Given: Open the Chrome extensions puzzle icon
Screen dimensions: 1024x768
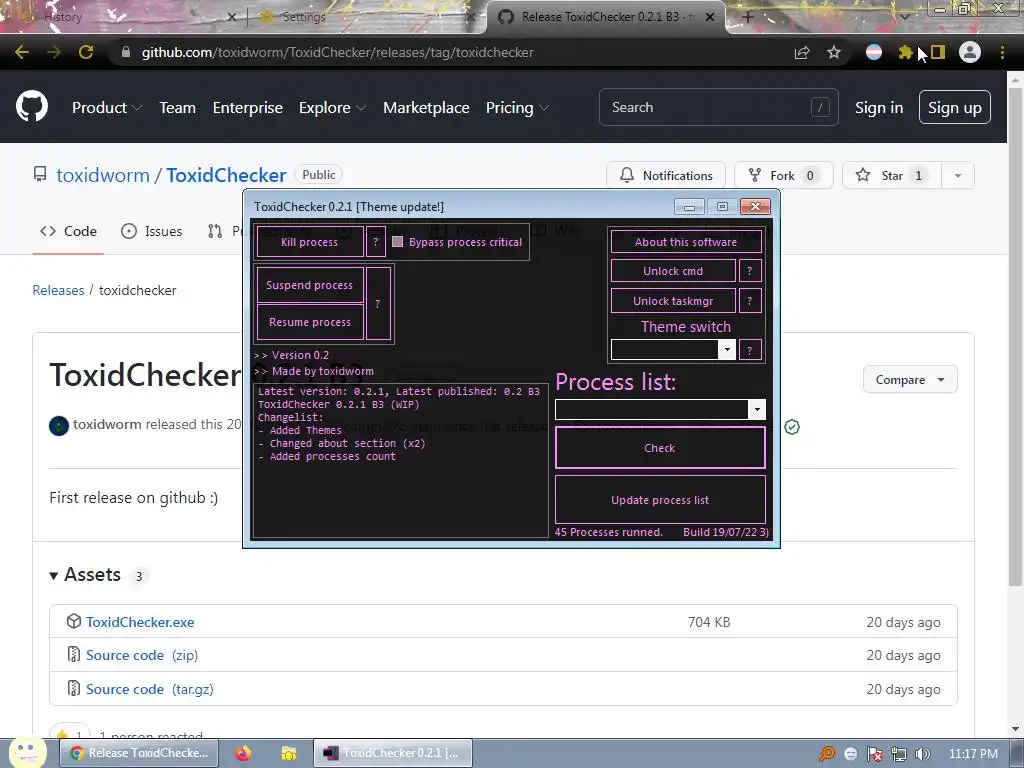Looking at the screenshot, I should [905, 52].
